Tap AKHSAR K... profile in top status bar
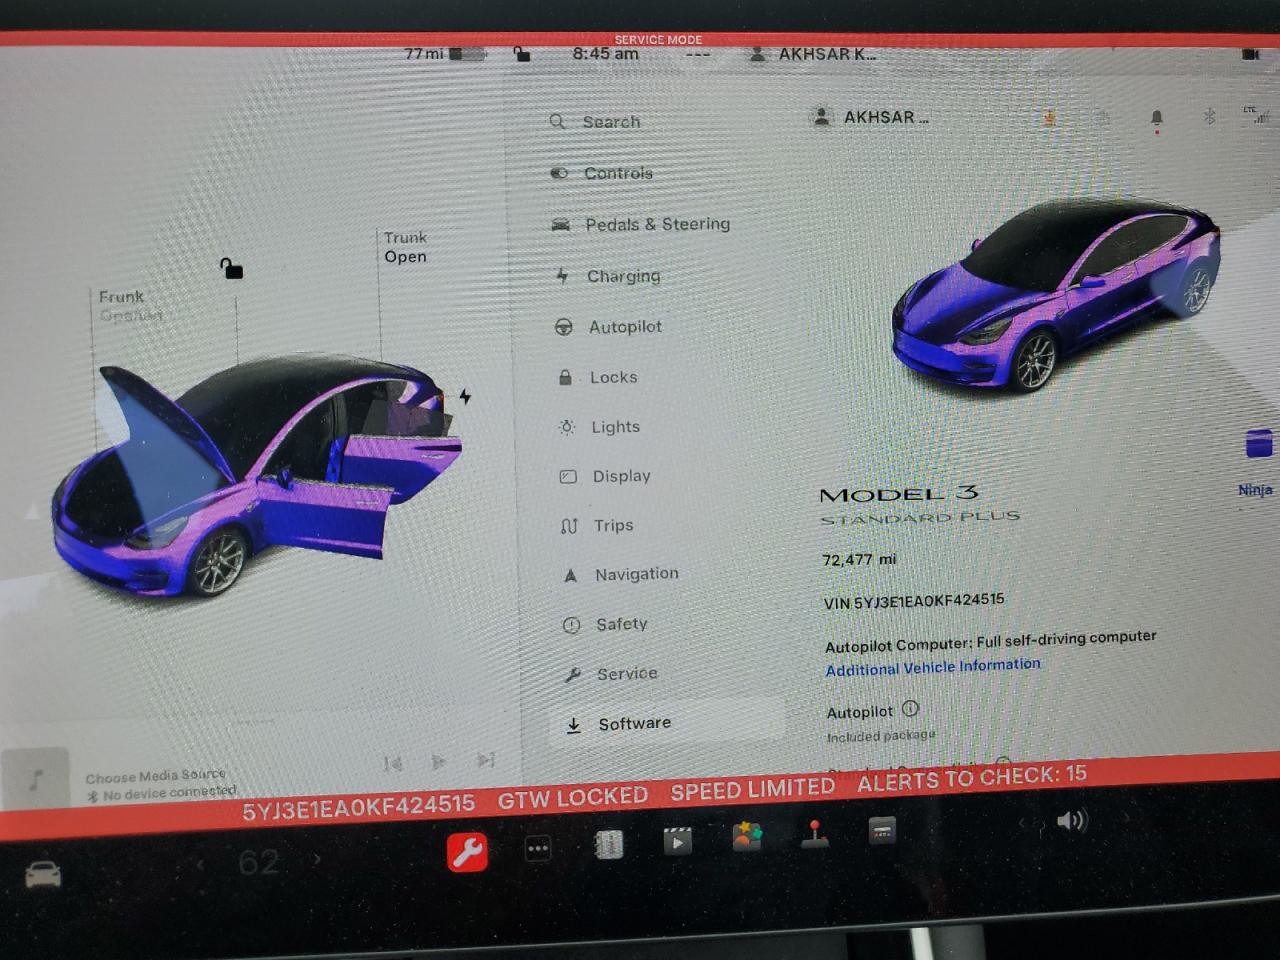This screenshot has width=1280, height=960. tap(813, 54)
